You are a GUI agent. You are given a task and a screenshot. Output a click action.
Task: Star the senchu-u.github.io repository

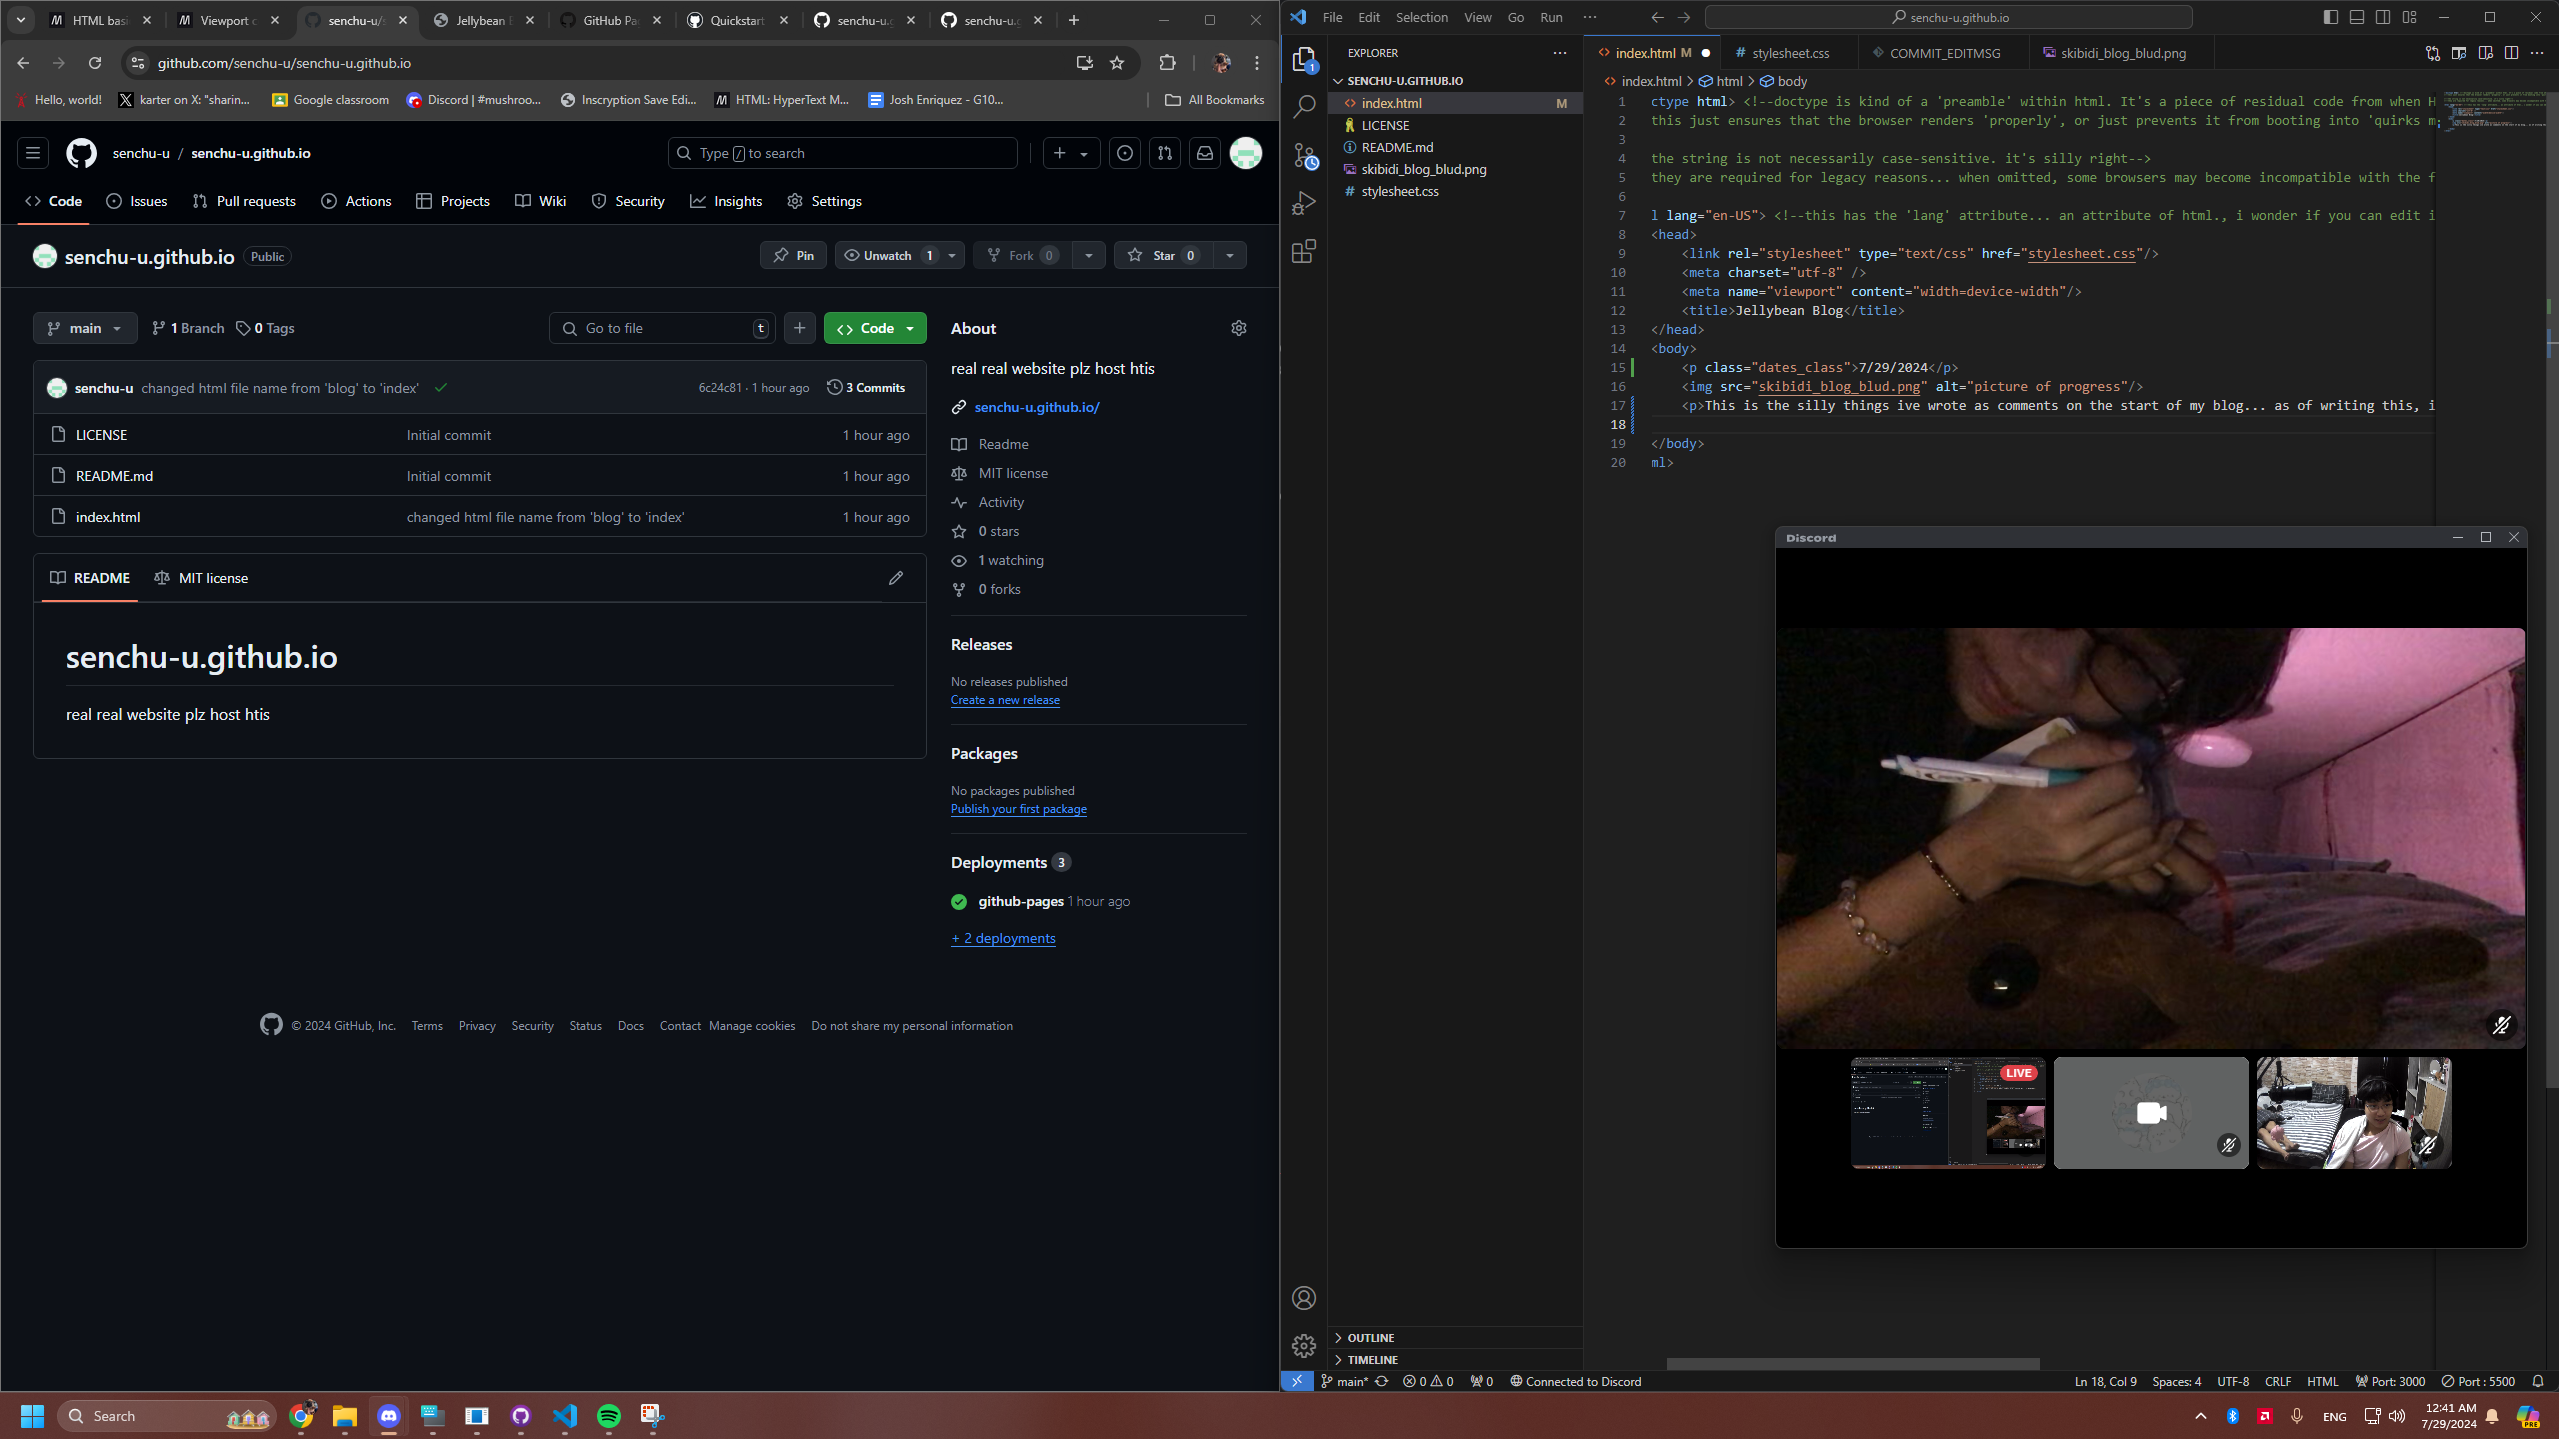(x=1163, y=256)
